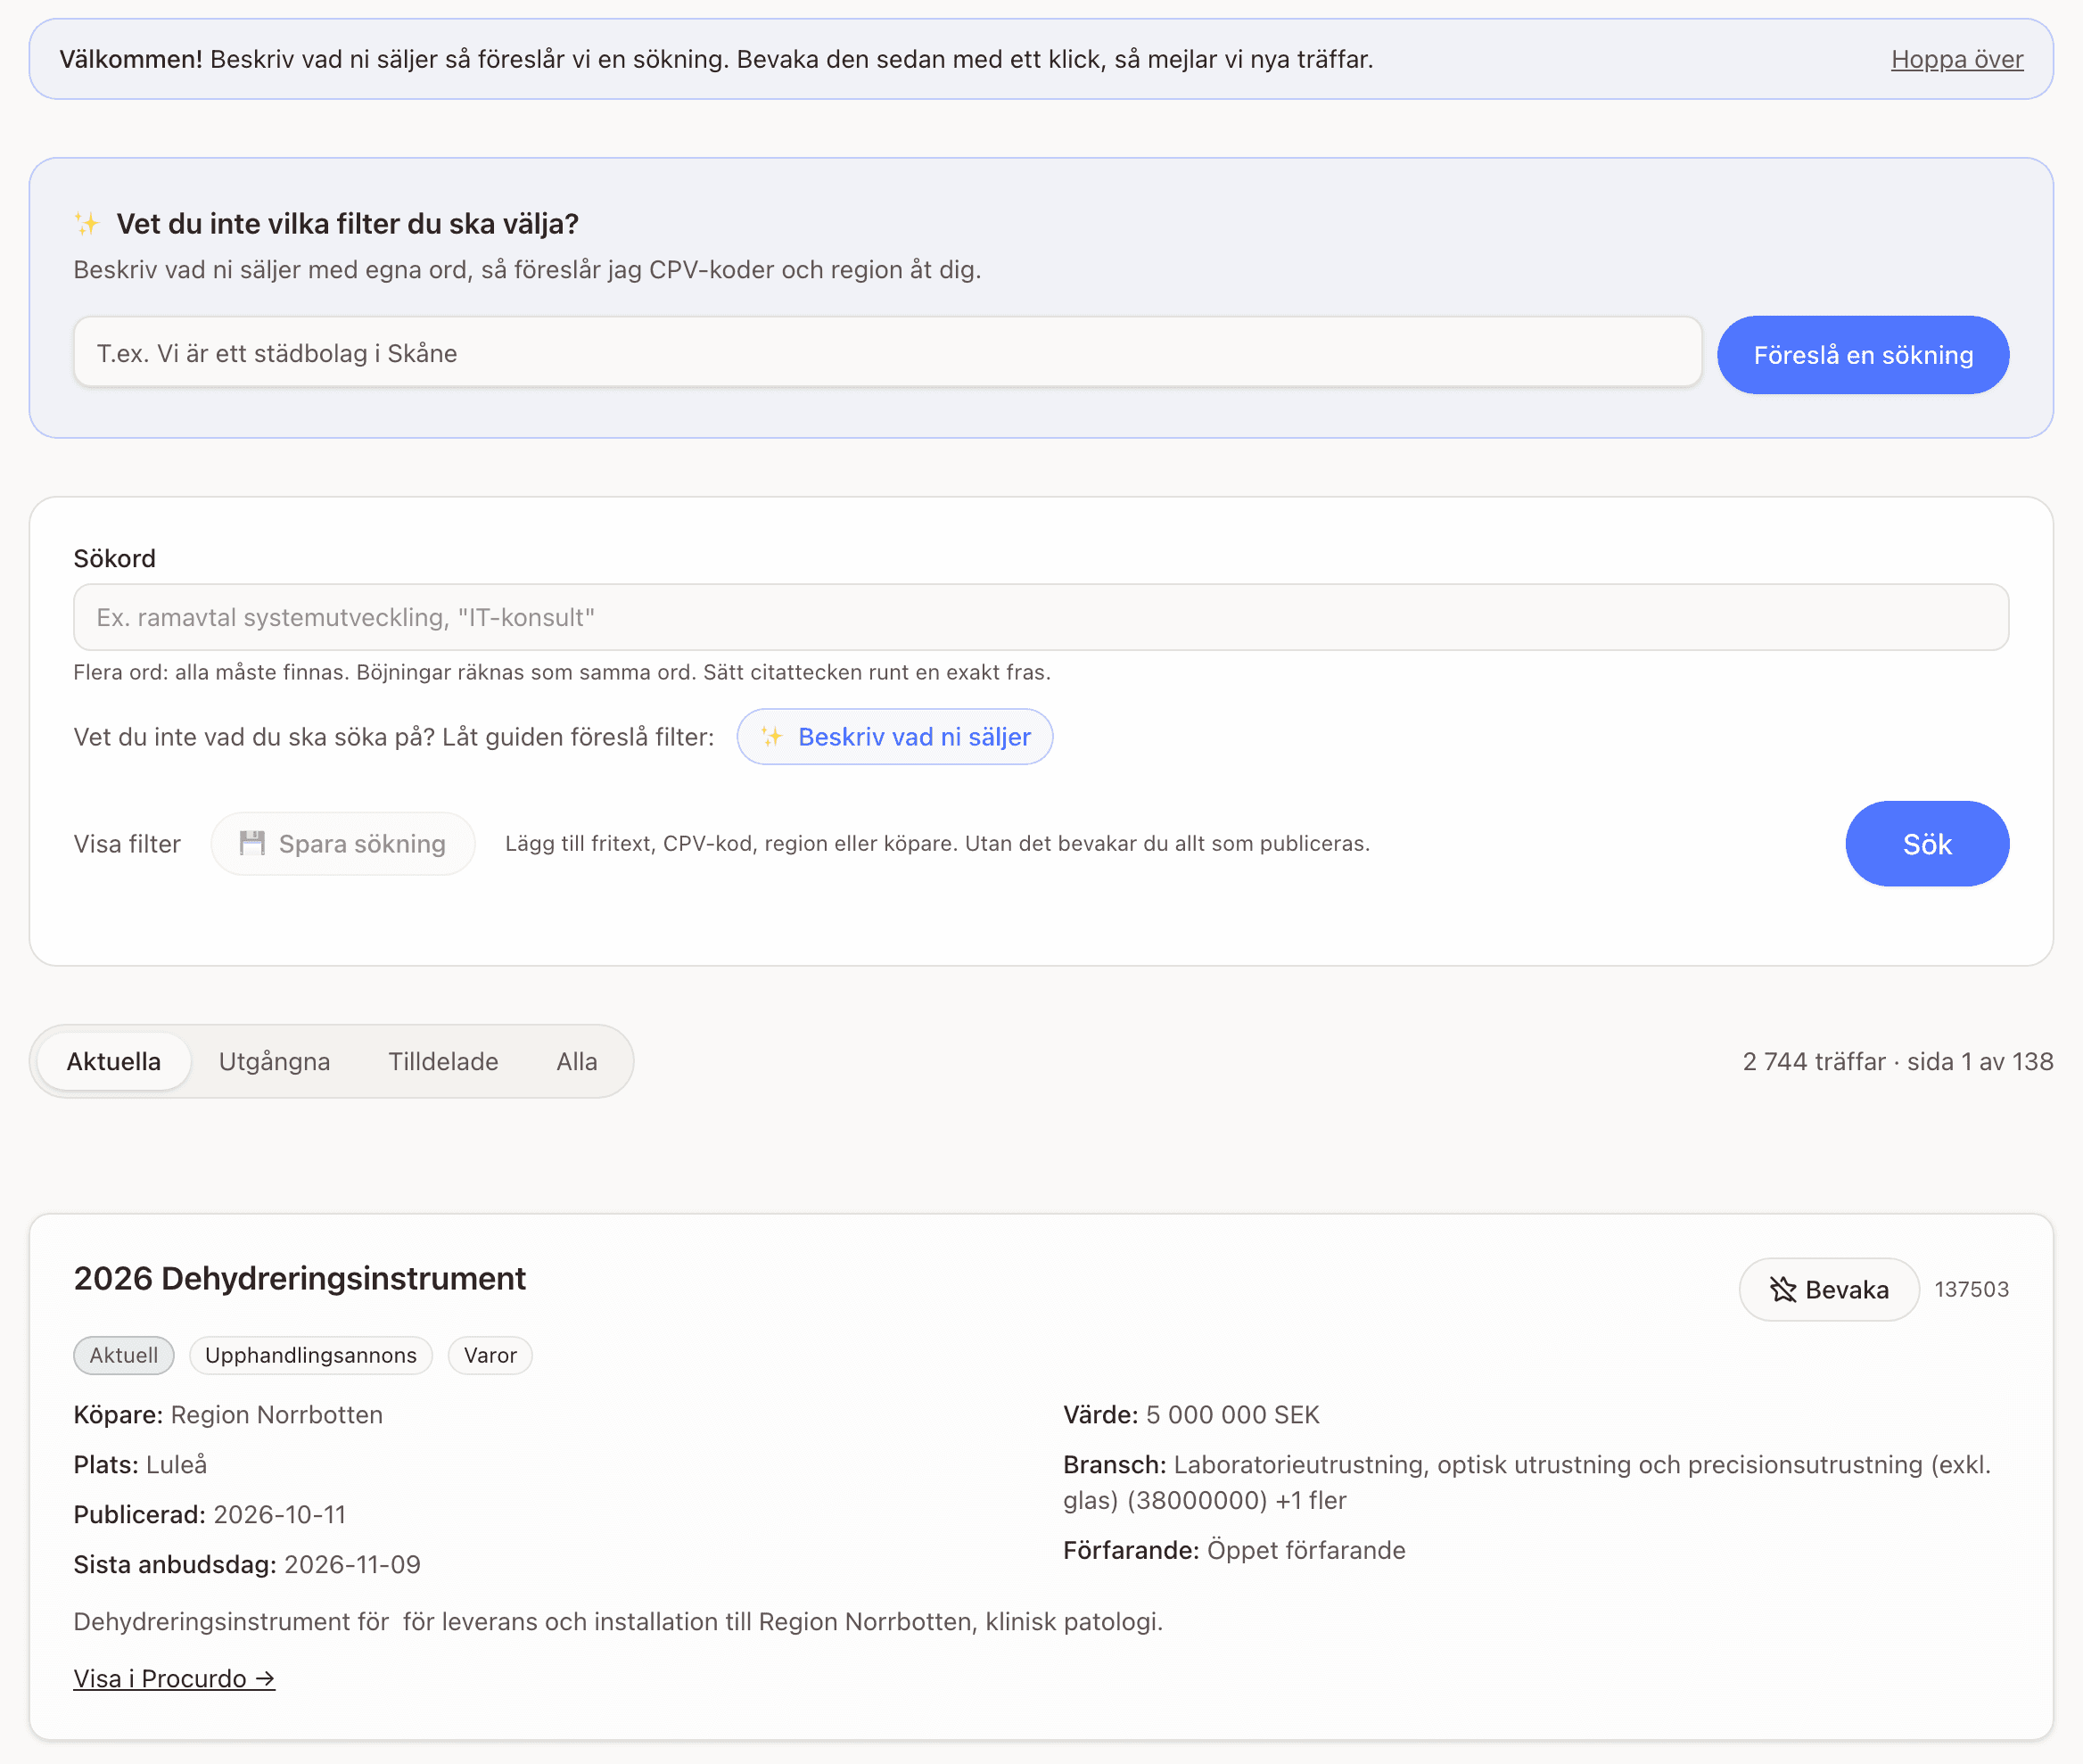Switch to the Tilldelade tab
Viewport: 2083px width, 1764px height.
(x=443, y=1061)
